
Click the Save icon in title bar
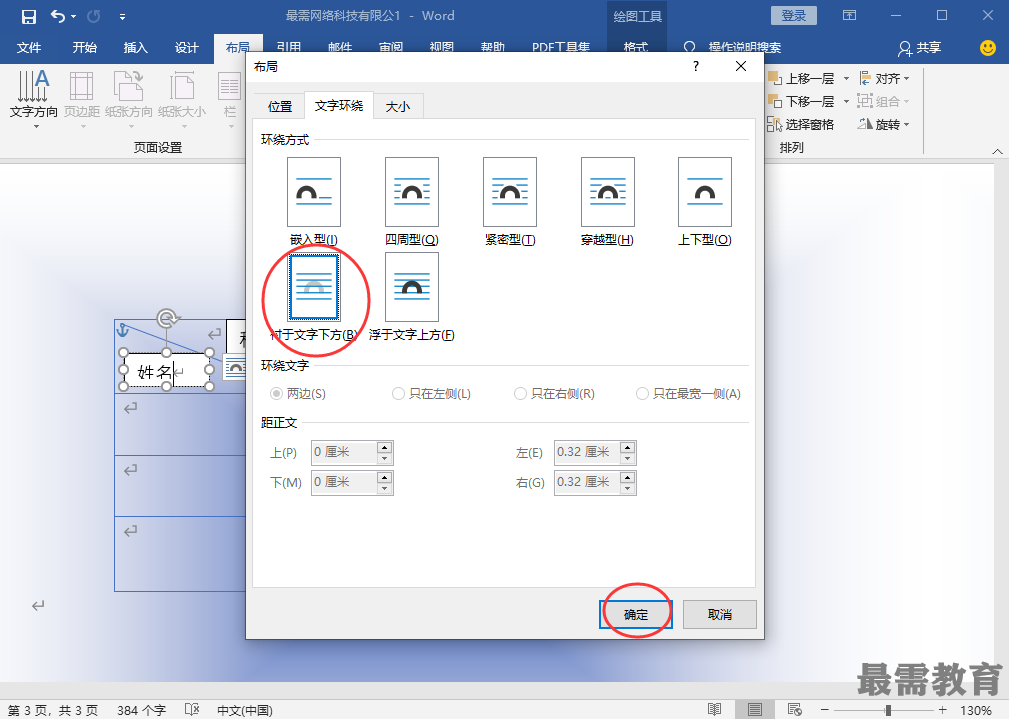29,16
